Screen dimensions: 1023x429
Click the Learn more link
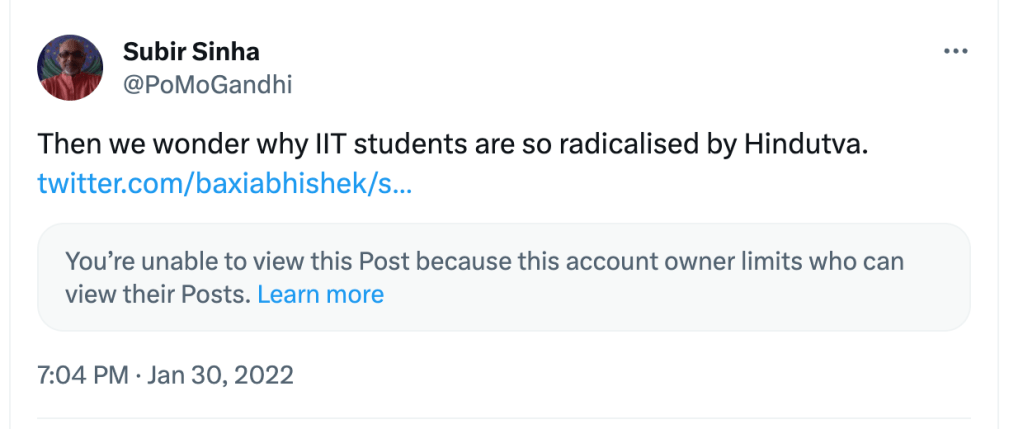tap(320, 294)
